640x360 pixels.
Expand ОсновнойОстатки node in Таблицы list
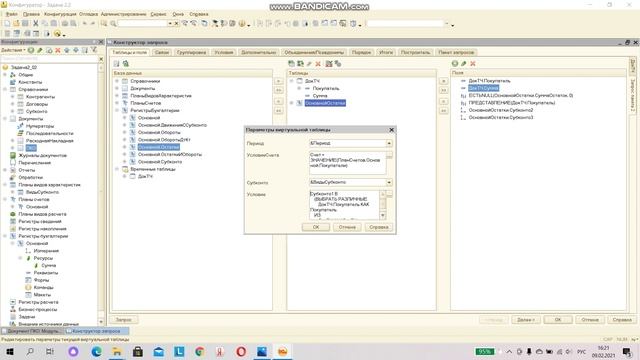point(292,103)
